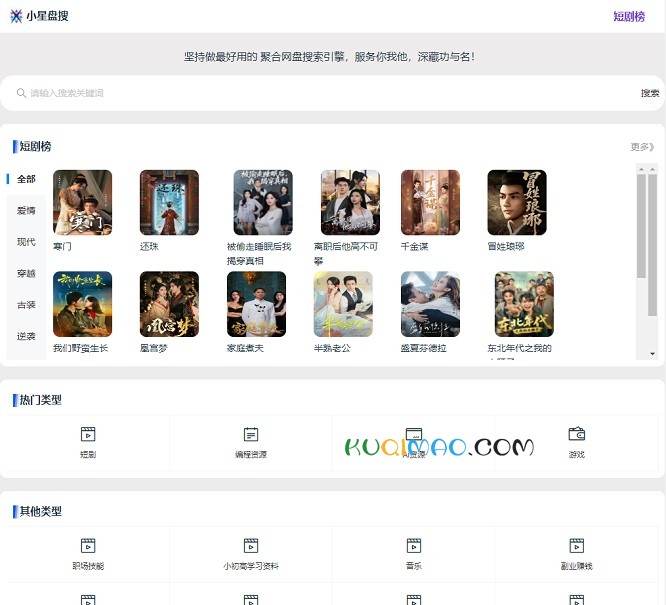
Task: Click the search keyword input field
Action: (331, 93)
